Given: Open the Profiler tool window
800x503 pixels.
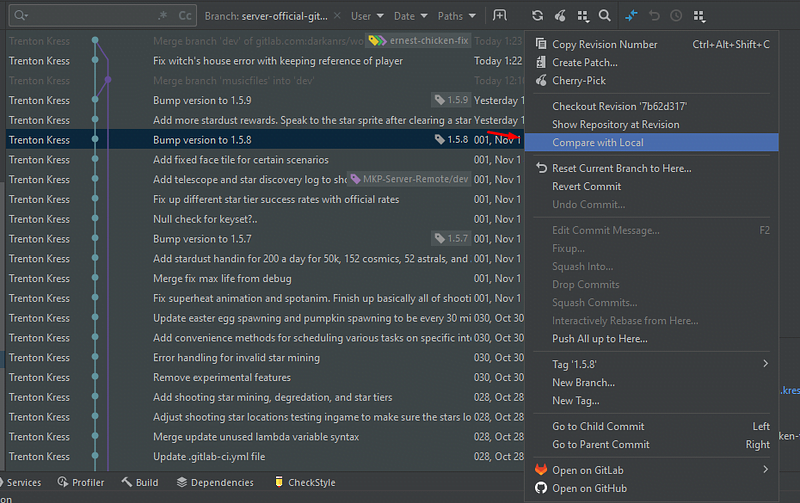Looking at the screenshot, I should click(81, 482).
